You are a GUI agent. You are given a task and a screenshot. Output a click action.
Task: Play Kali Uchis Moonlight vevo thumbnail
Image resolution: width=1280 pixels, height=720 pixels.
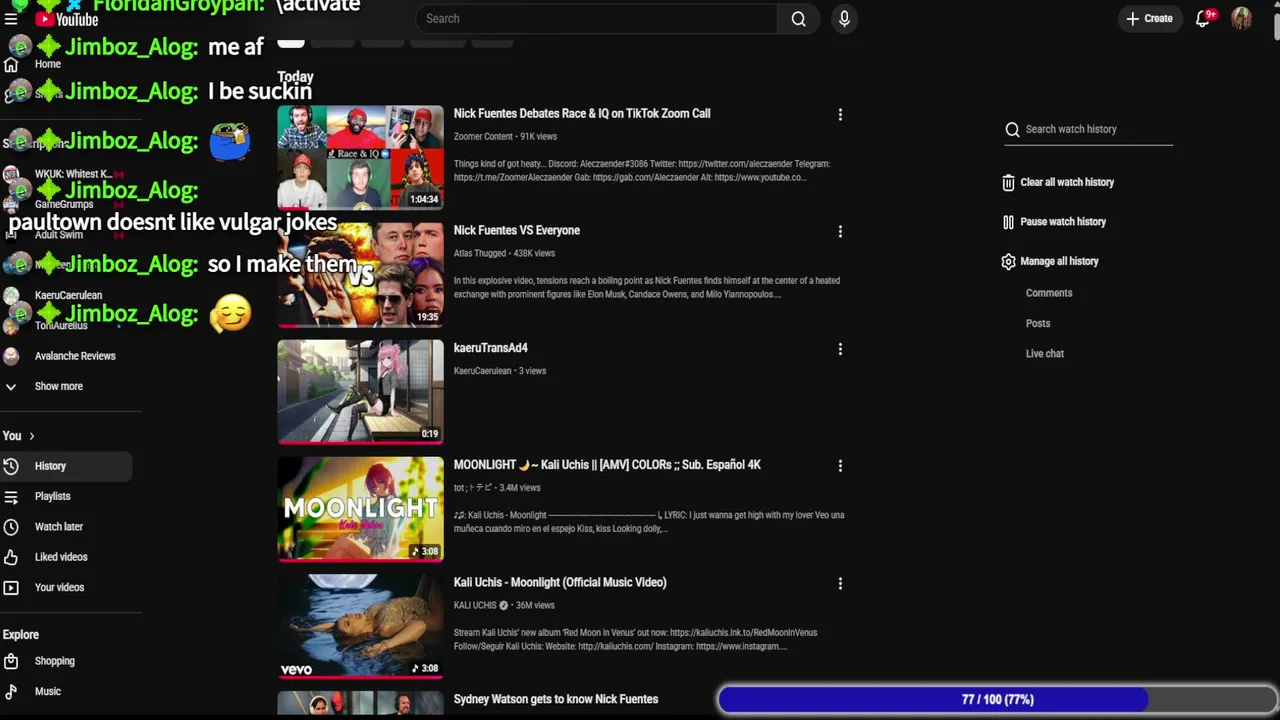[360, 626]
